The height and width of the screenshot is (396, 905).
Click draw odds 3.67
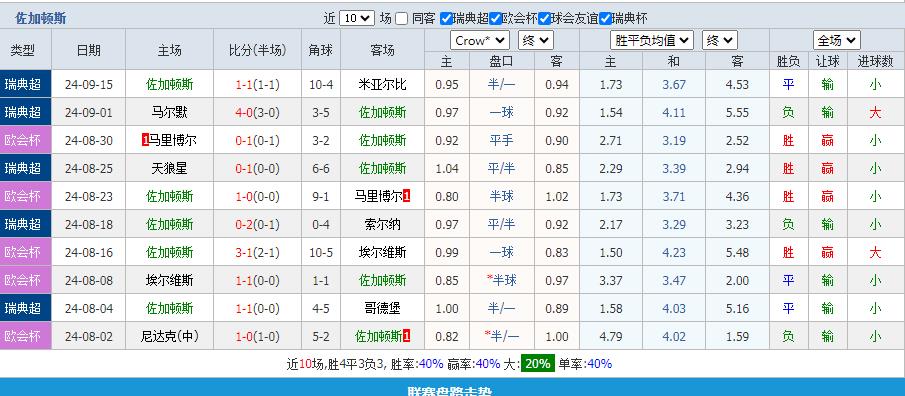click(674, 85)
